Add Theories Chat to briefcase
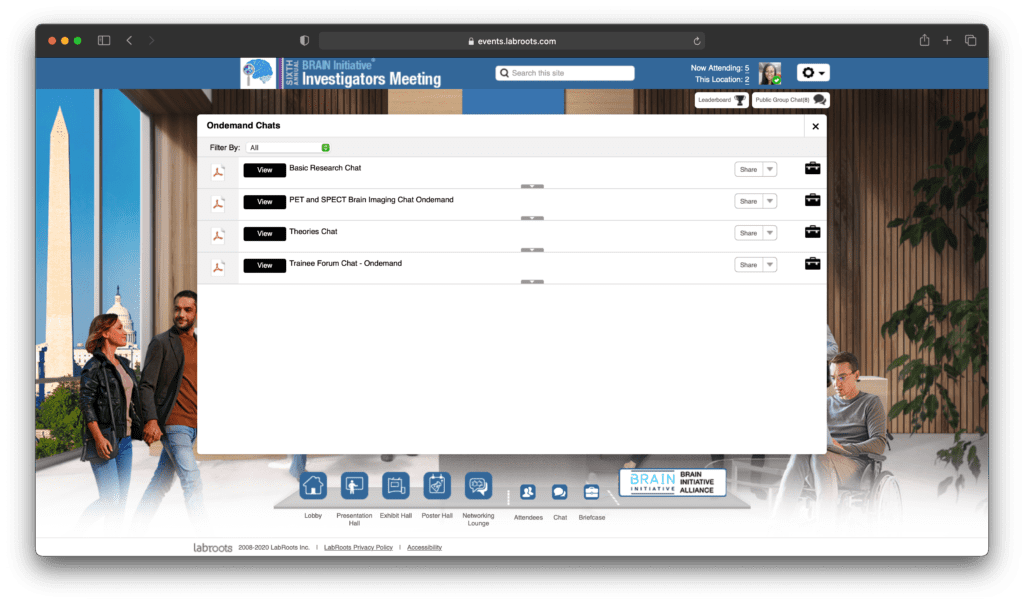 point(812,232)
